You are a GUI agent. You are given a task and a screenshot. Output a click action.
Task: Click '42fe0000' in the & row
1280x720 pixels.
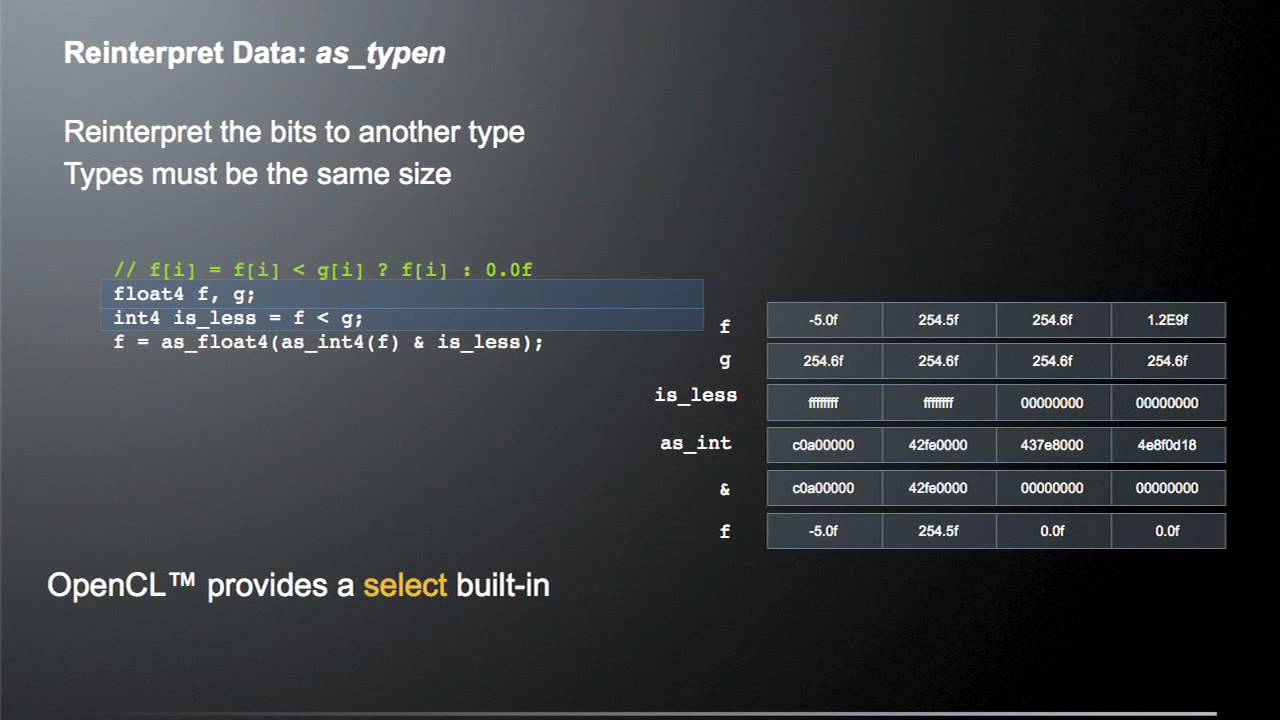[x=939, y=488]
